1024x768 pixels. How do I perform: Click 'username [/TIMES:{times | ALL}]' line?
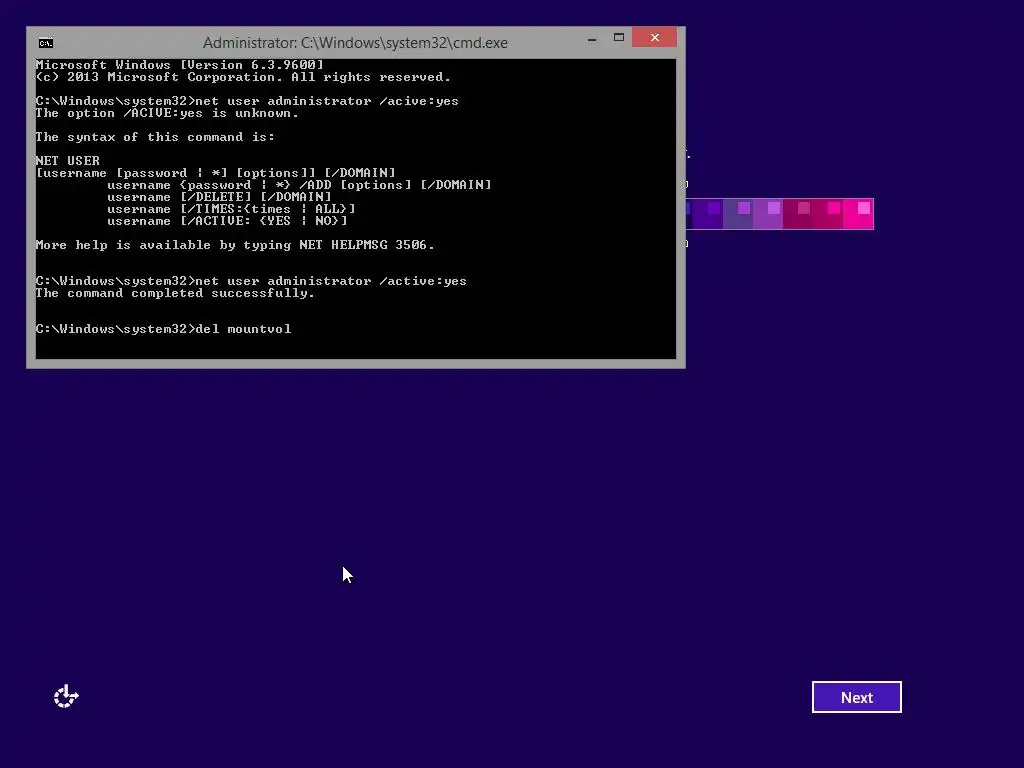pyautogui.click(x=231, y=209)
